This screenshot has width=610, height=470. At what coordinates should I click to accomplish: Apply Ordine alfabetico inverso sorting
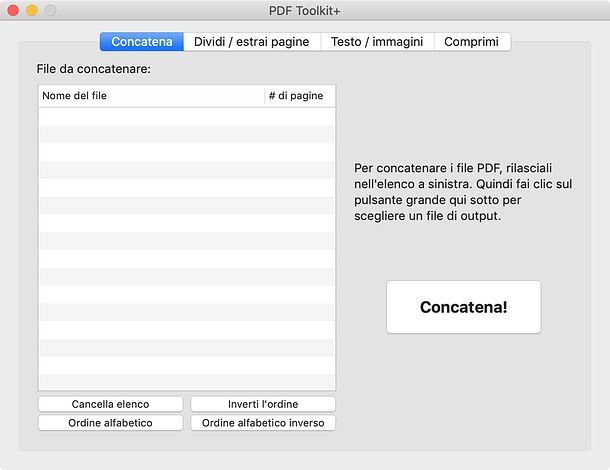[263, 423]
